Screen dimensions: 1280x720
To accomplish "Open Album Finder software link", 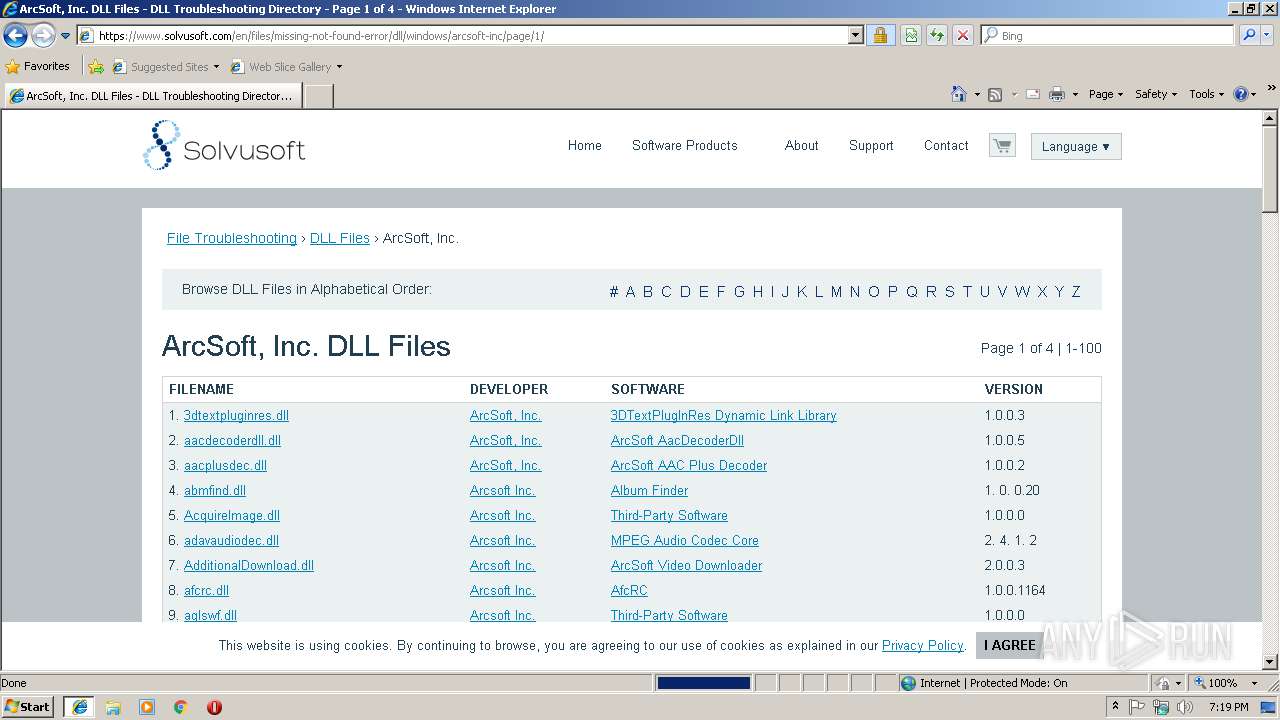I will click(649, 490).
